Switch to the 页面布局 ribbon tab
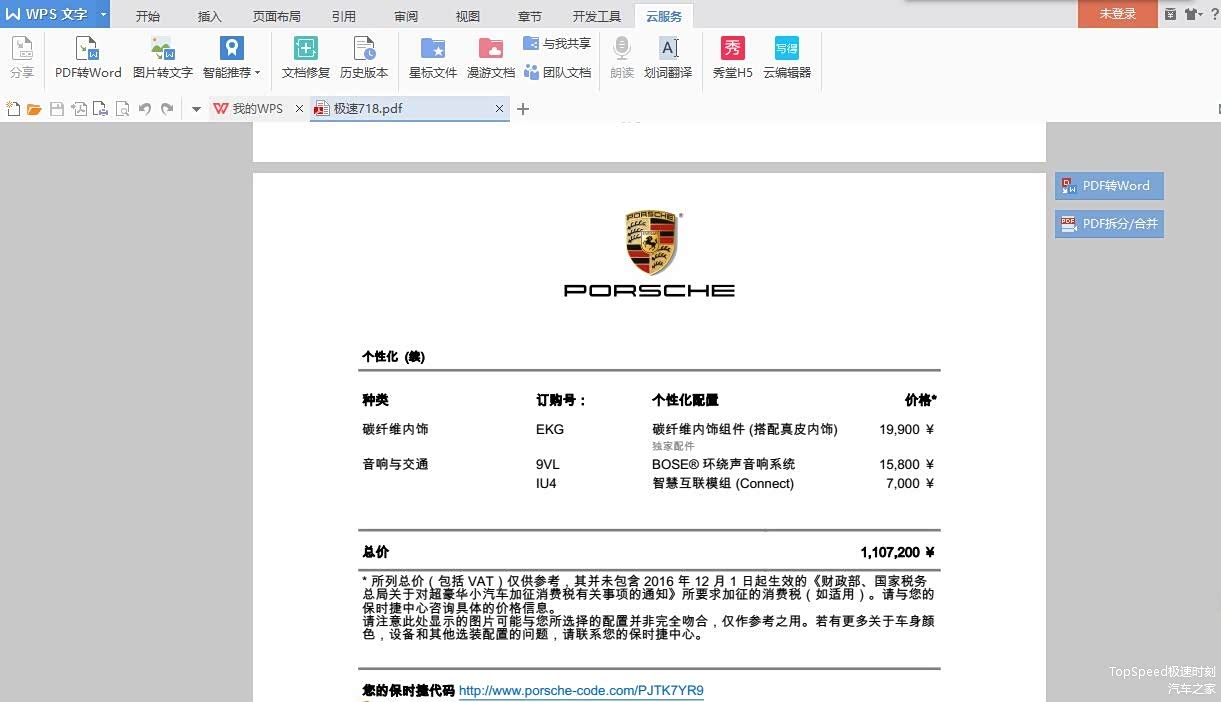The width and height of the screenshot is (1221, 702). [276, 16]
